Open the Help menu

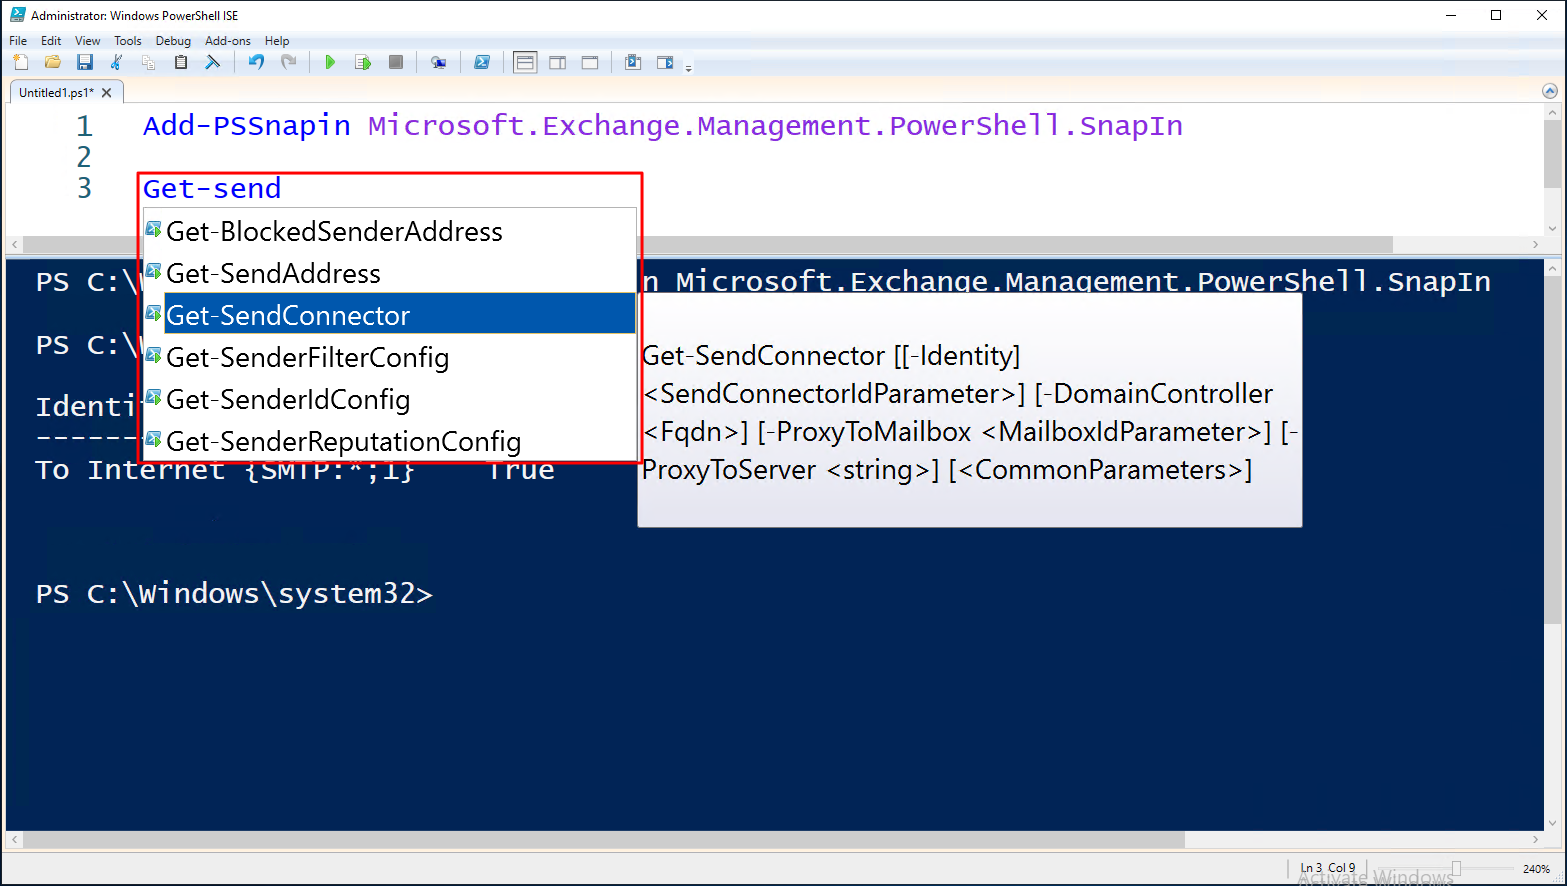[x=277, y=41]
